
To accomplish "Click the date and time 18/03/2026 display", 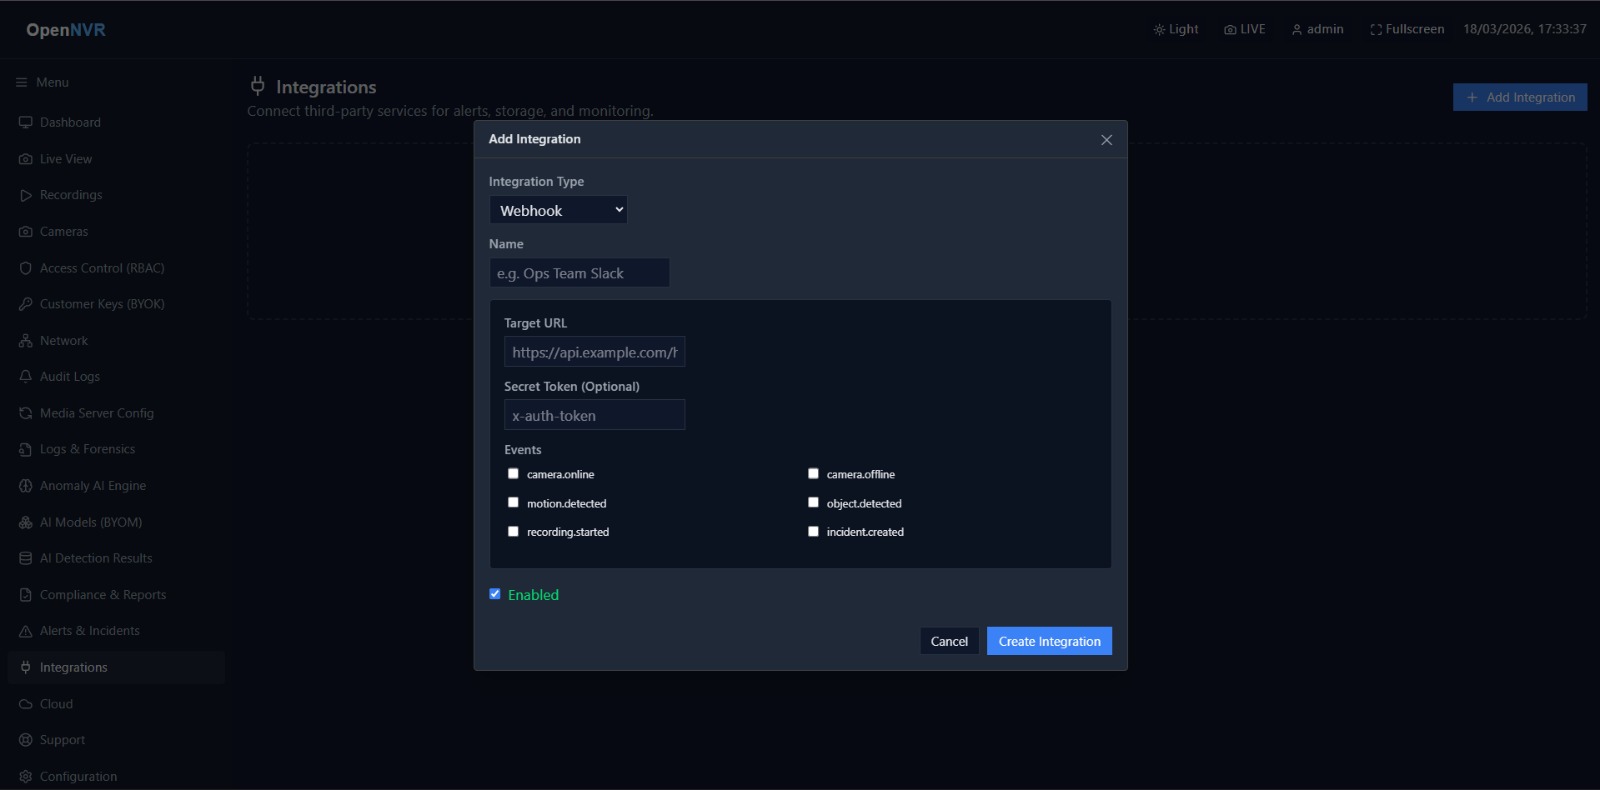I will [1524, 29].
